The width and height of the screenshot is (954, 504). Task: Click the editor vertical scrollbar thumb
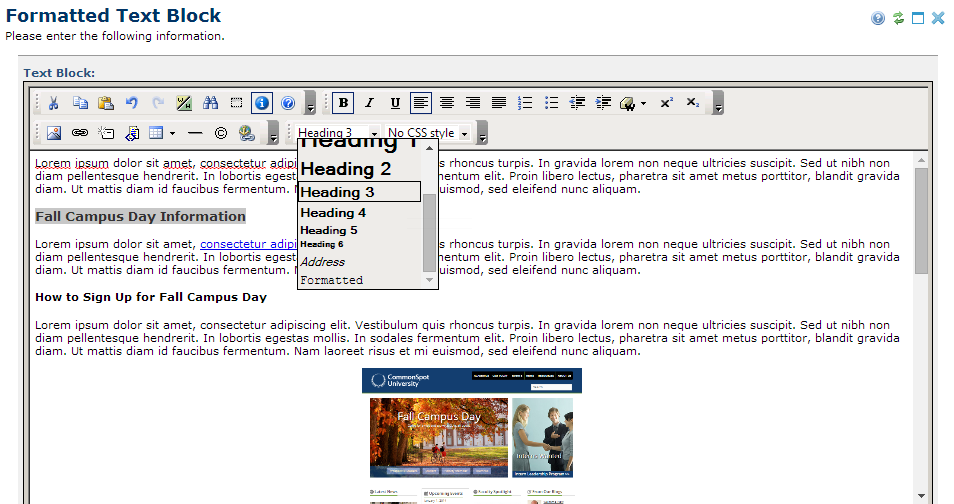921,220
